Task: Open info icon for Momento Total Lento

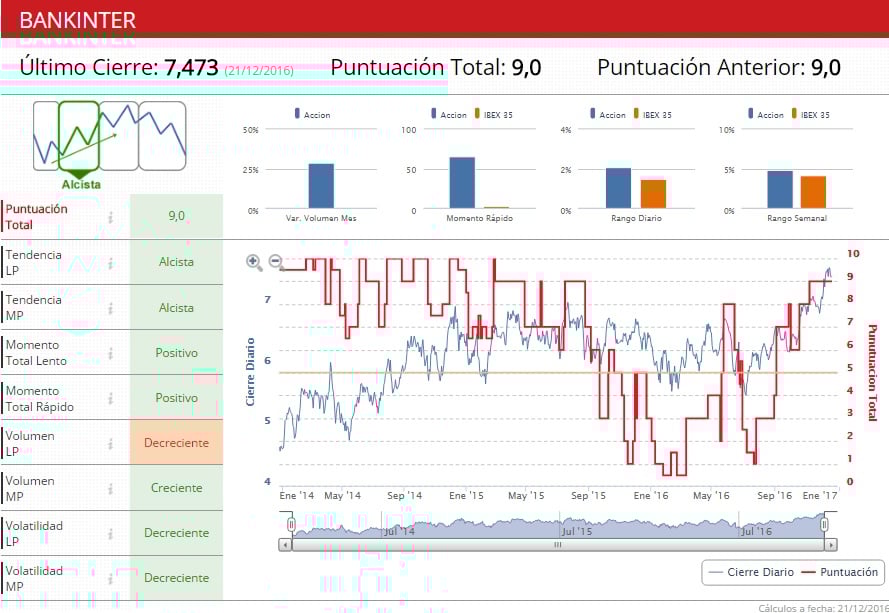Action: (111, 353)
